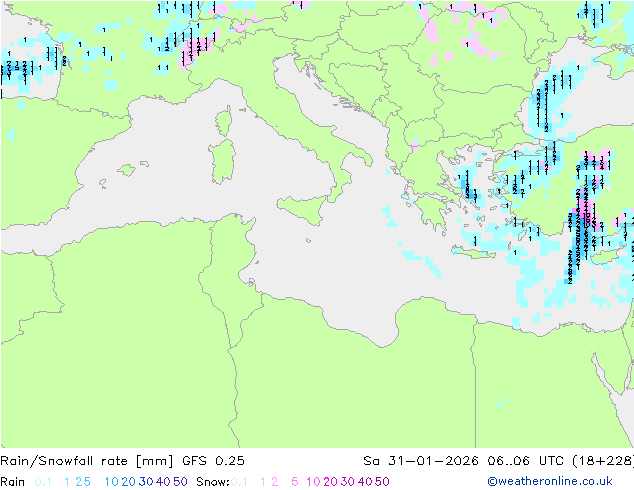The width and height of the screenshot is (634, 490).
Task: Click the Rain 10 legend value
Action: 112,482
